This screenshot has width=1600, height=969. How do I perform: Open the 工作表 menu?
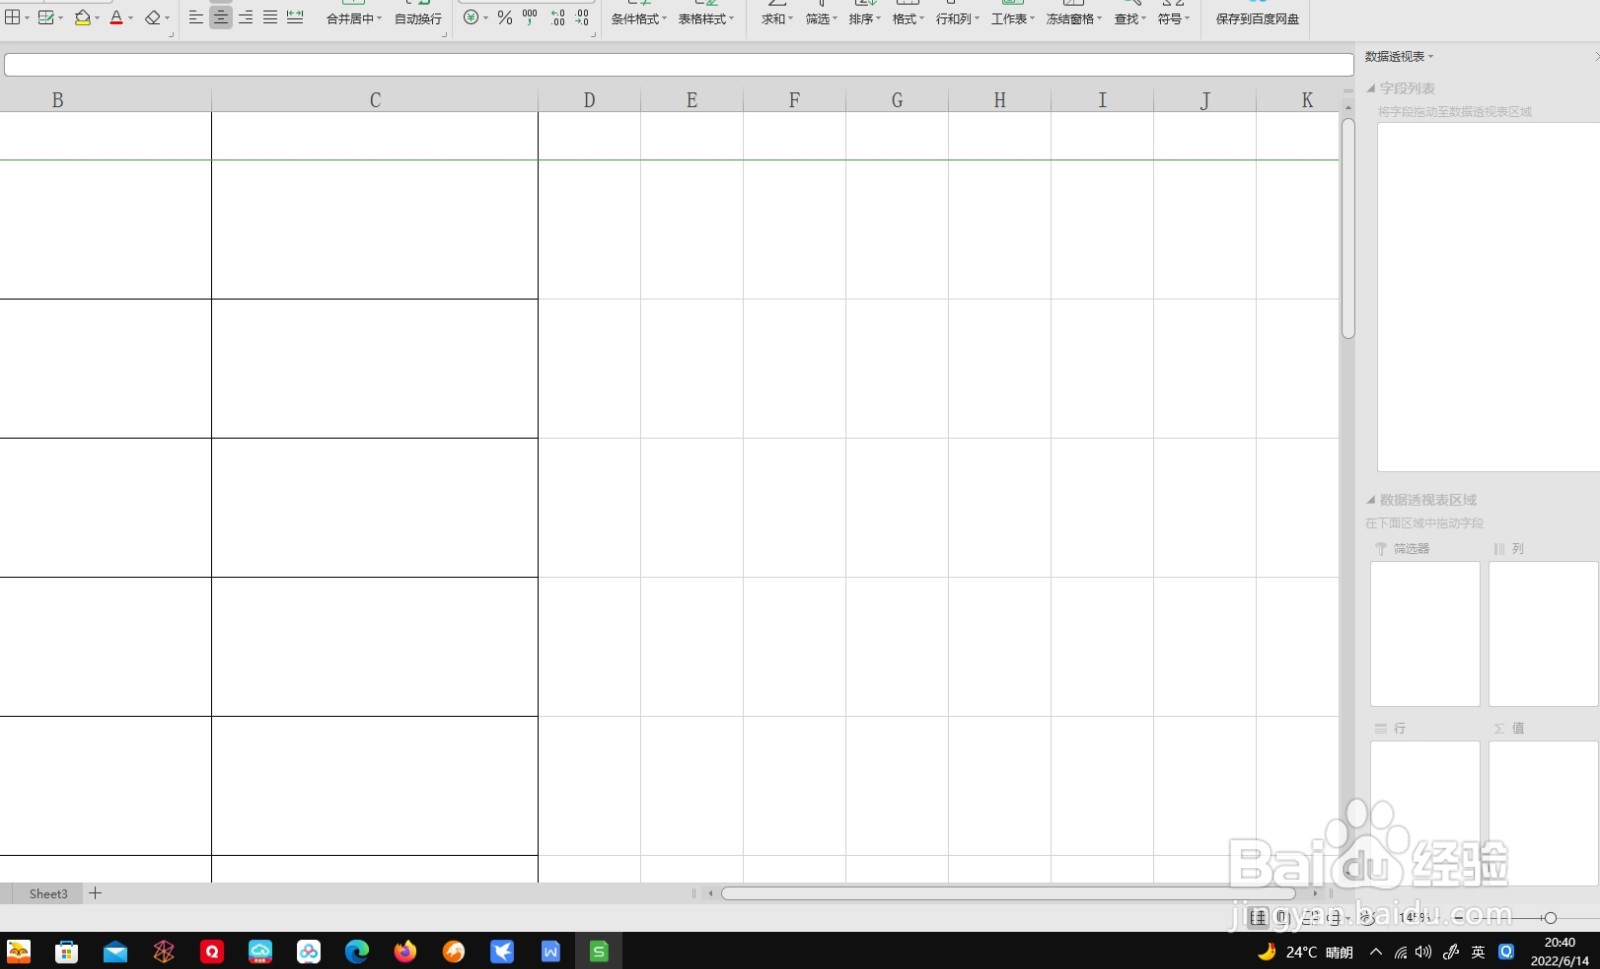click(x=1012, y=19)
